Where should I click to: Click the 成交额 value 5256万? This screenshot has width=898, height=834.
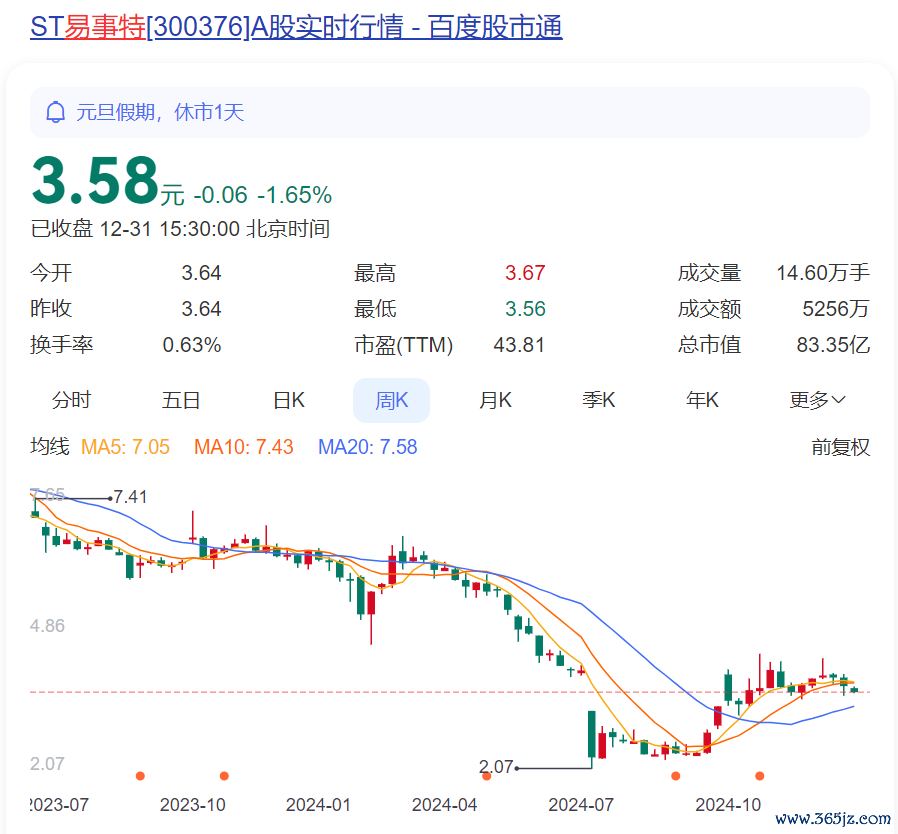pos(836,309)
